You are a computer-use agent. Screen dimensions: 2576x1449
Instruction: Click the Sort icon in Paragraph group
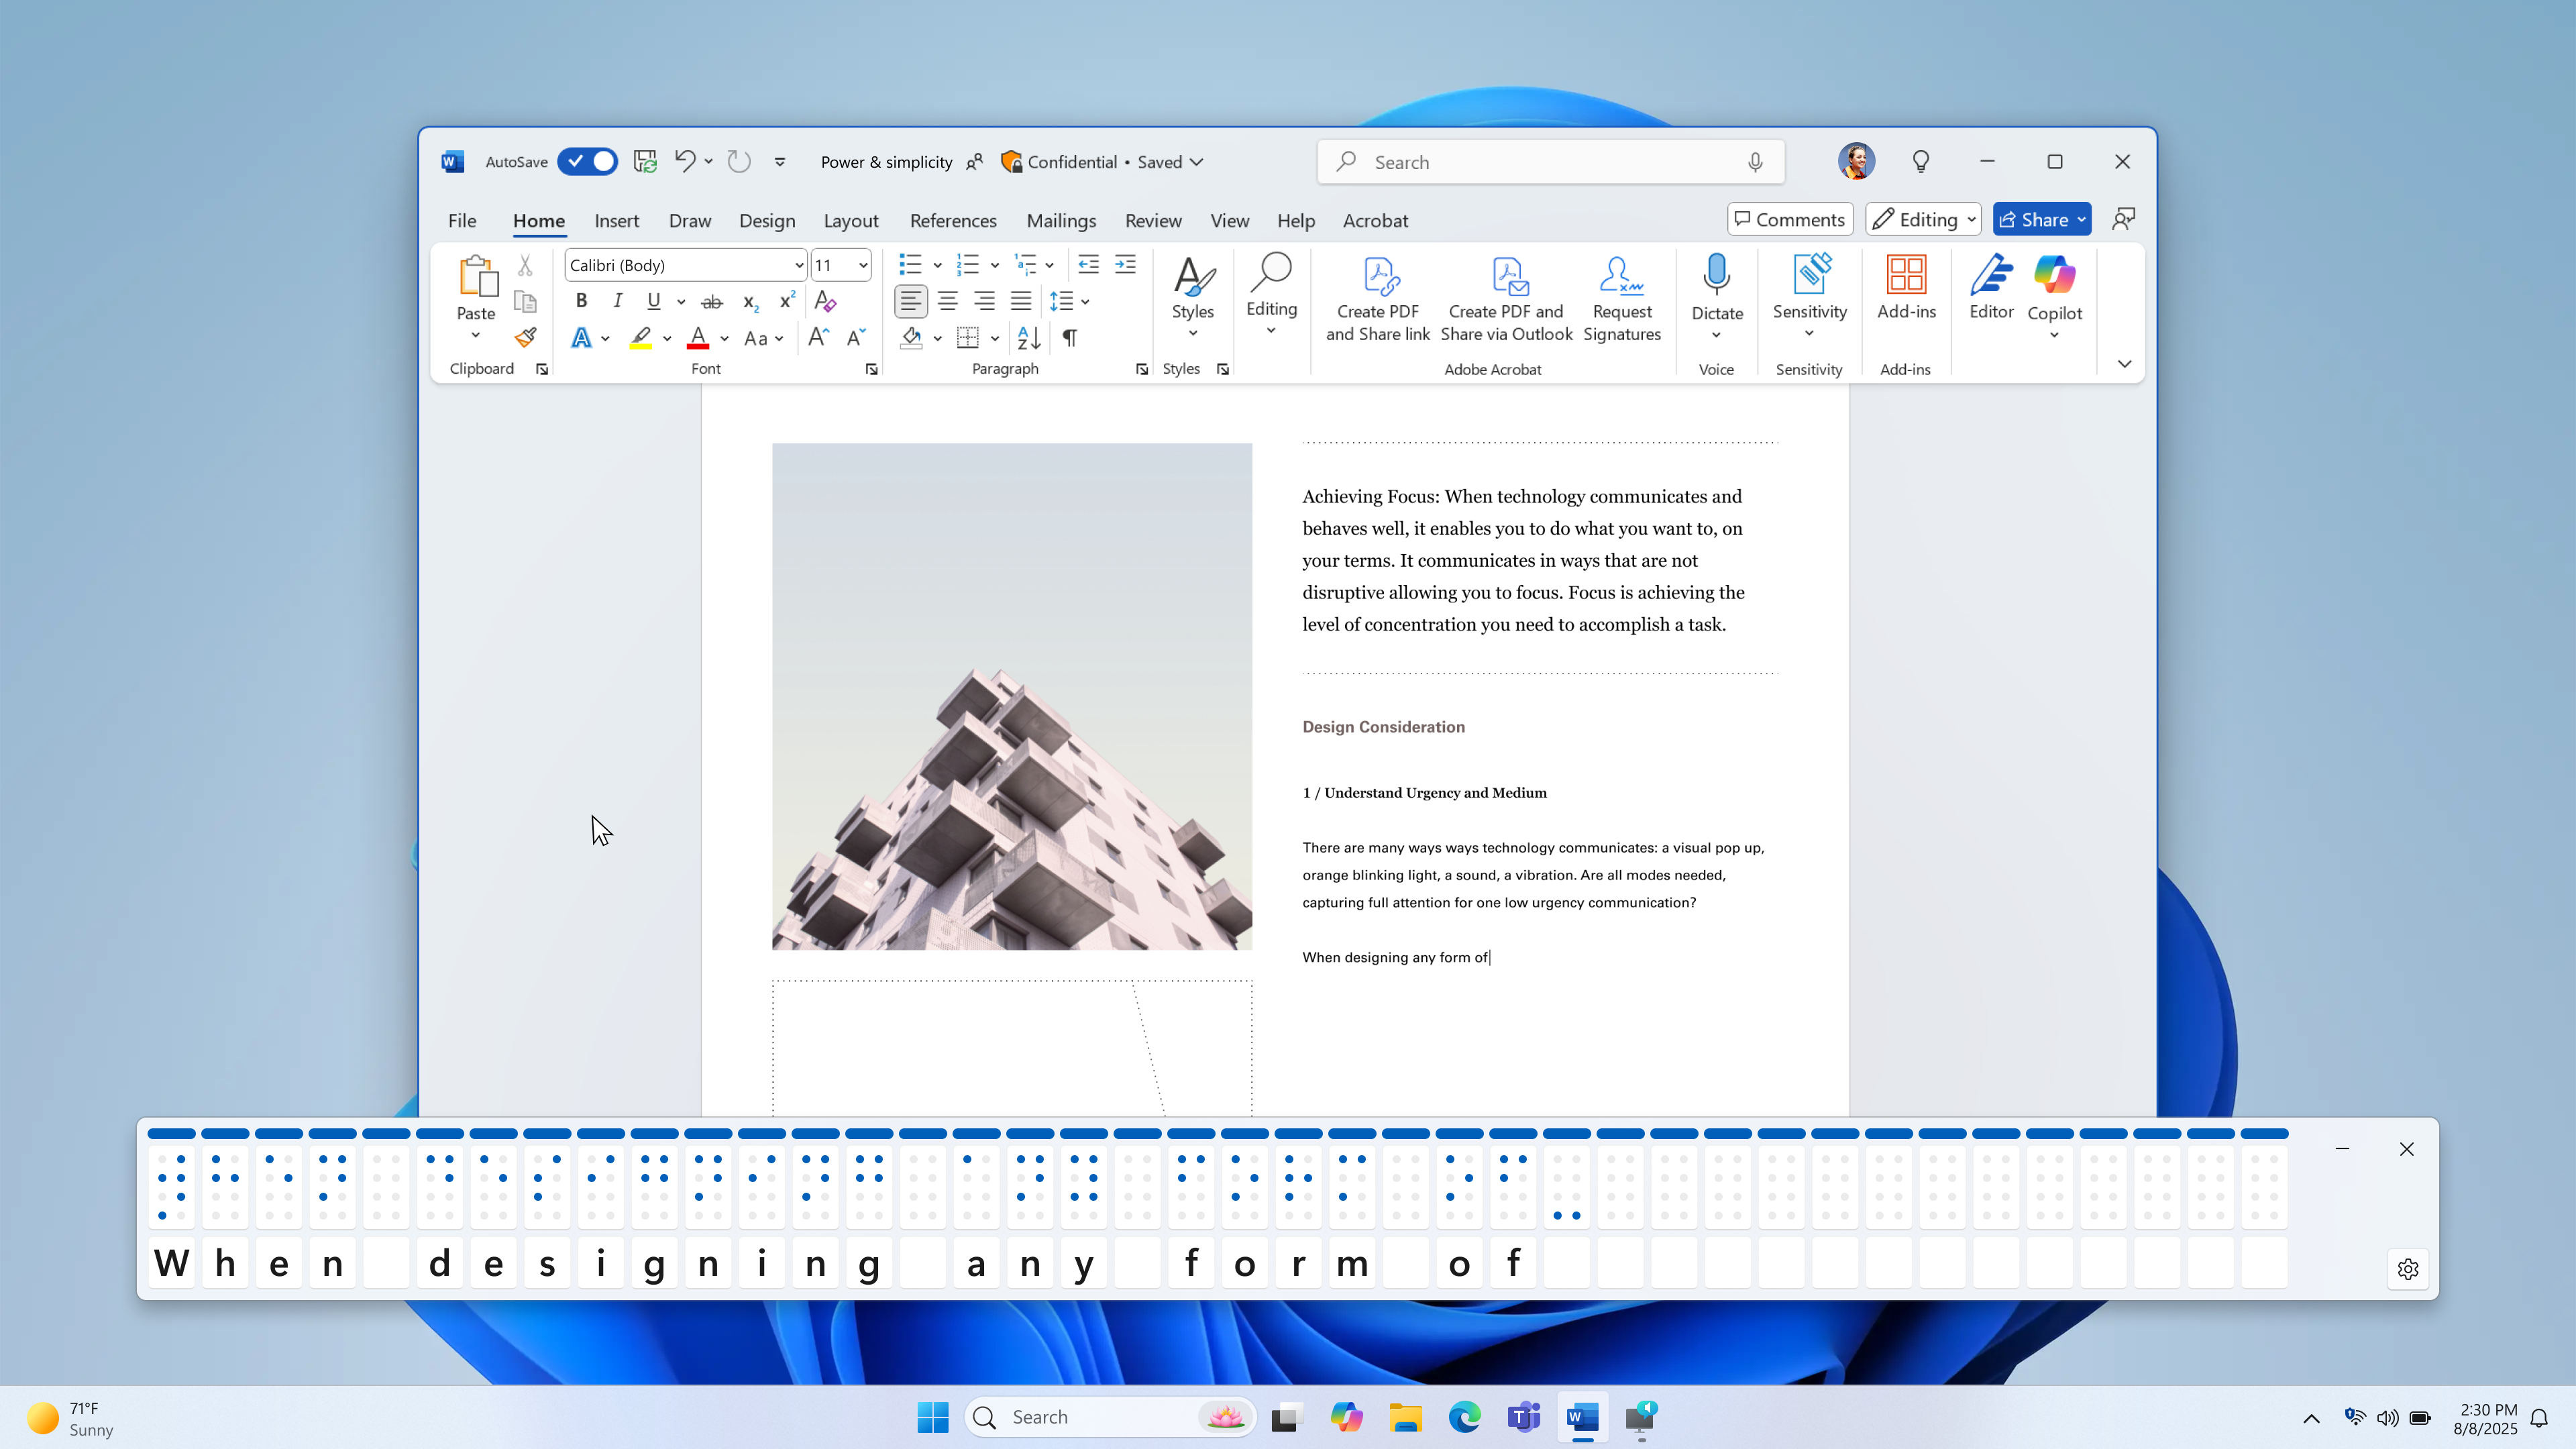1028,339
